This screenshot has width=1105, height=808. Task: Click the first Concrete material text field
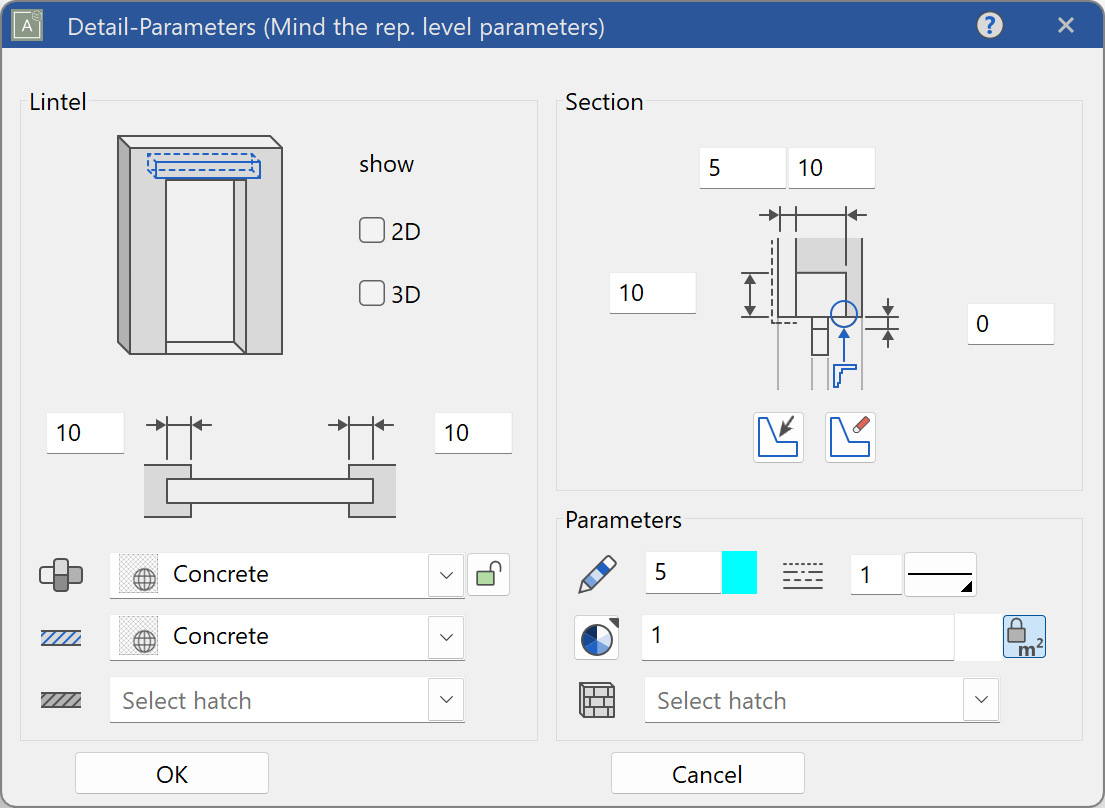click(x=269, y=576)
